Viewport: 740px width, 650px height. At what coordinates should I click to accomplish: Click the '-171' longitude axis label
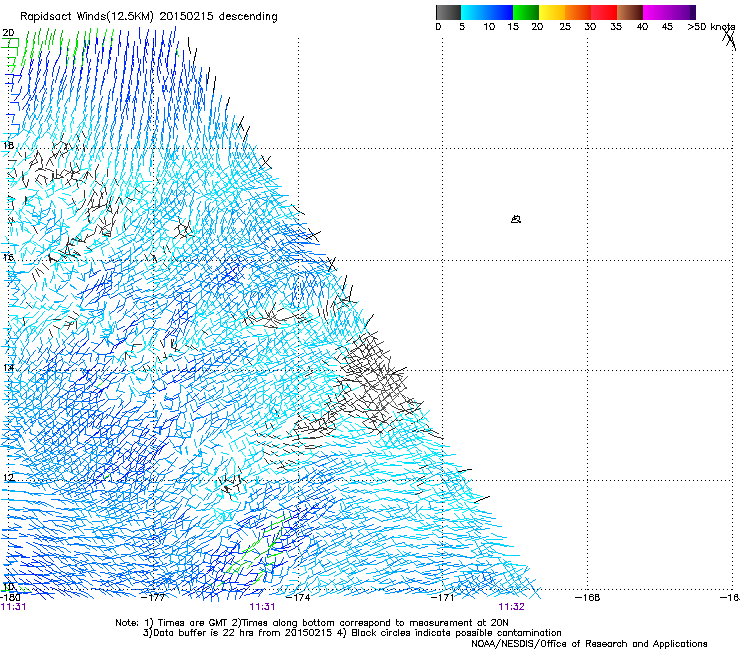[443, 597]
